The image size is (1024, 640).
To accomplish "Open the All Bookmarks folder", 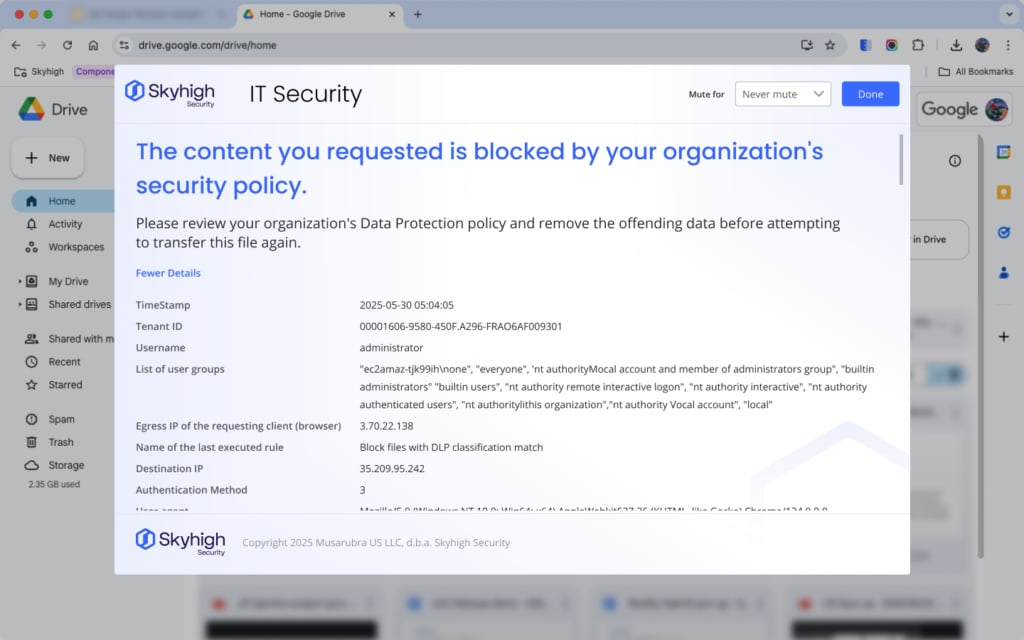I will pyautogui.click(x=976, y=72).
